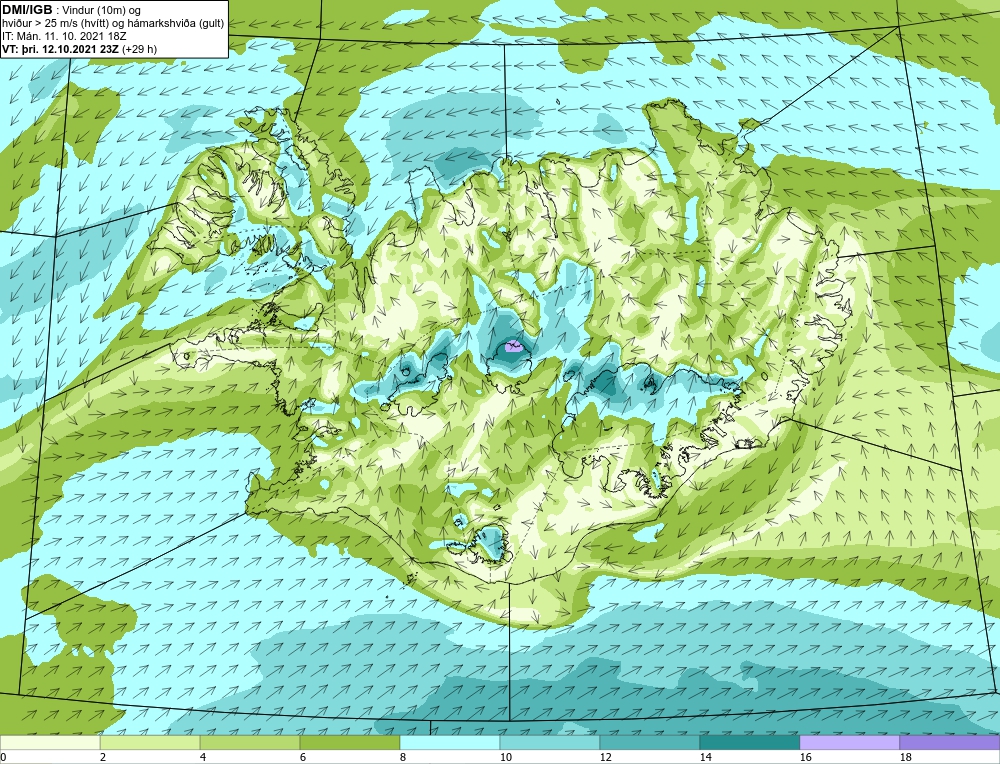Image resolution: width=1000 pixels, height=764 pixels.
Task: Select the 14–16 m/s dark teal swatch
Action: (750, 742)
